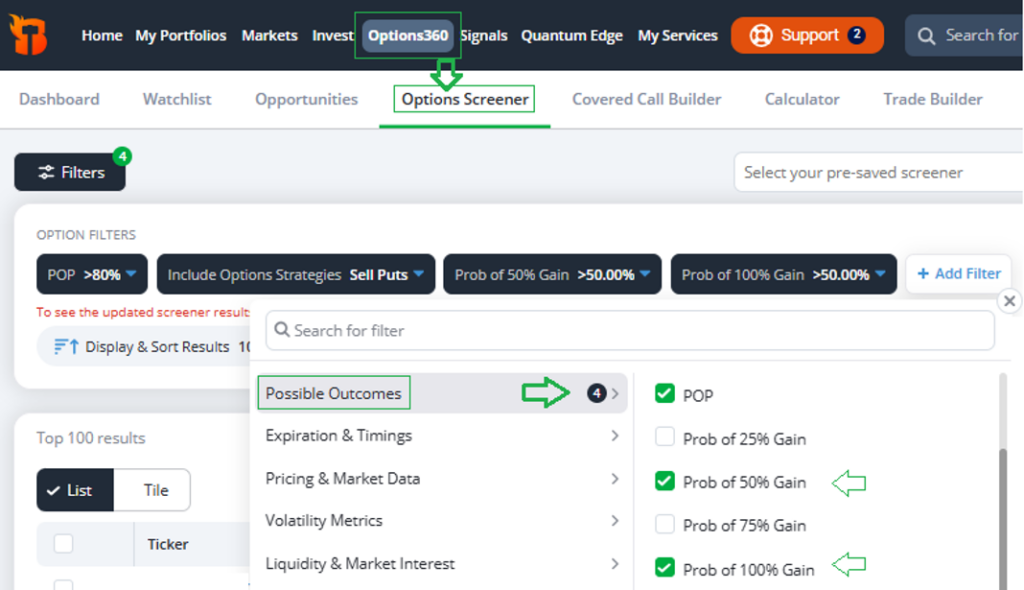The height and width of the screenshot is (590, 1024).
Task: Click the plus icon on Add Filter
Action: [x=923, y=274]
